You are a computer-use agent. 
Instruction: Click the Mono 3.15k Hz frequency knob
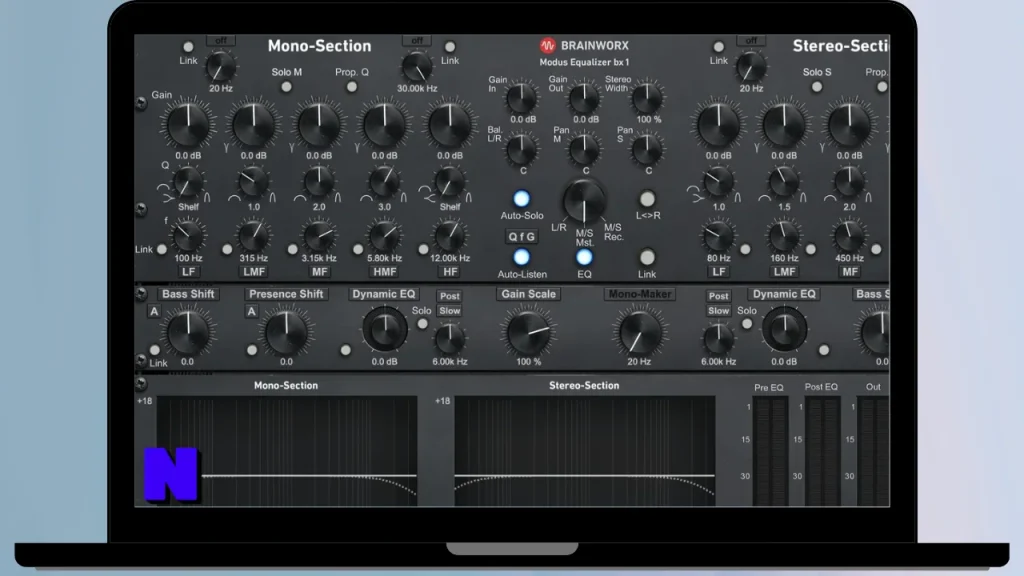pos(319,236)
